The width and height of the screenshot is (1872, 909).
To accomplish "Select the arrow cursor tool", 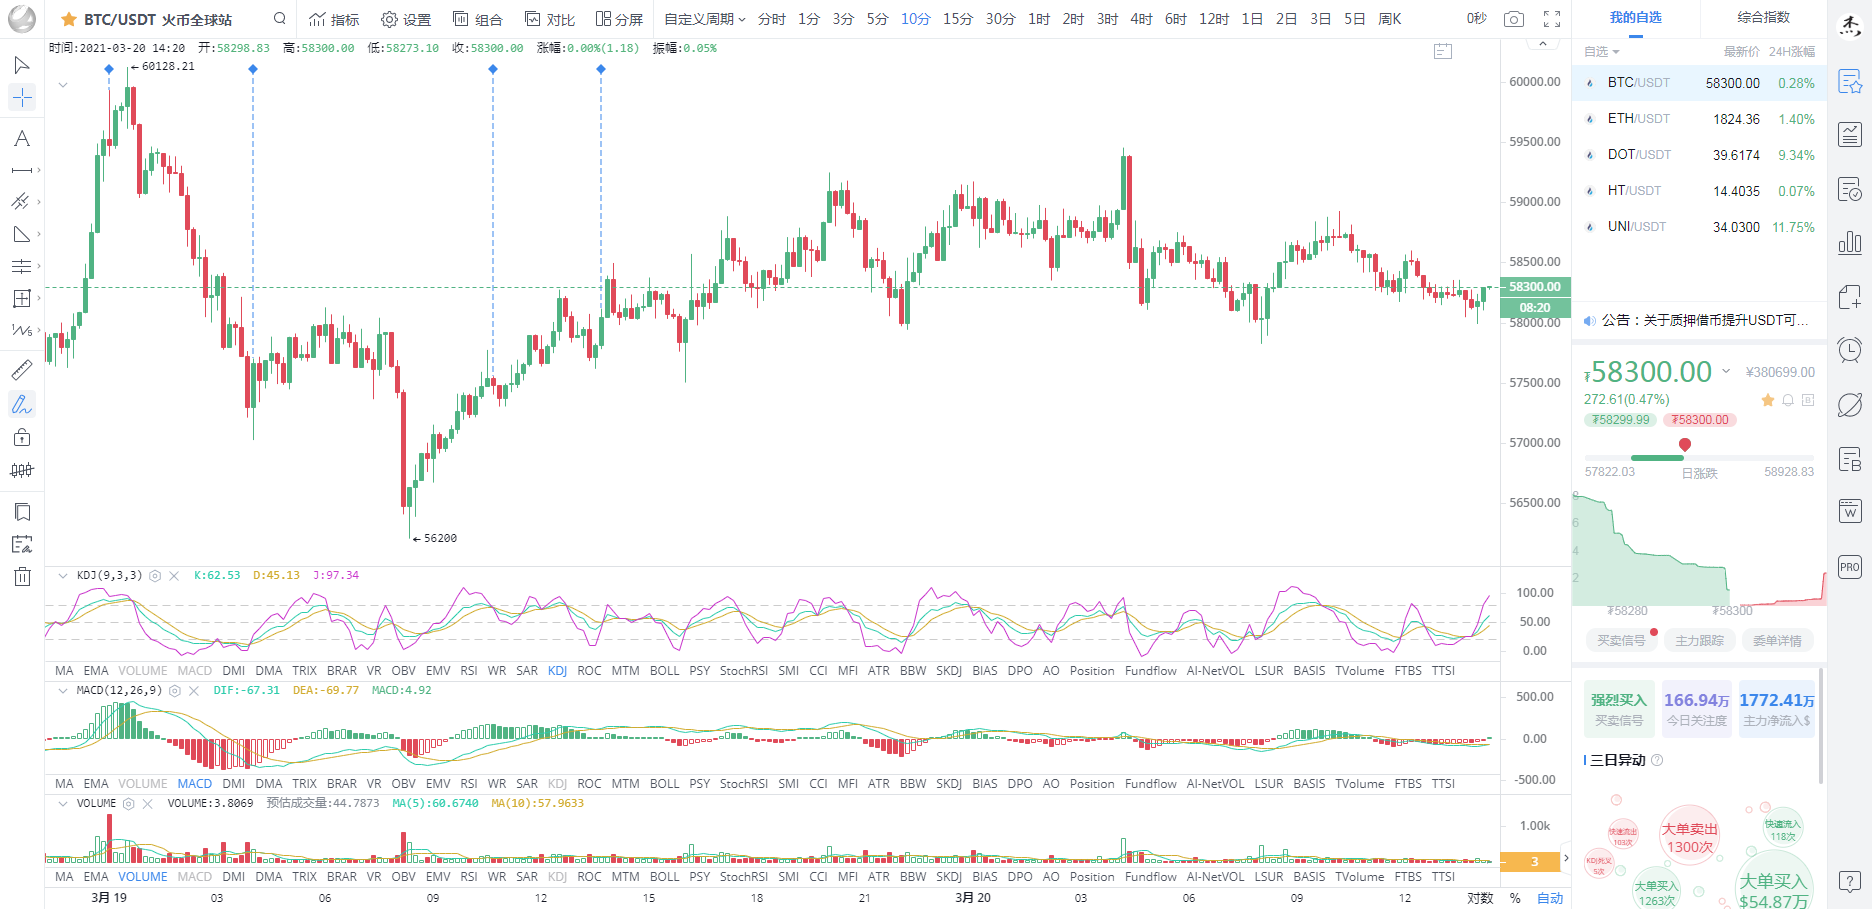I will point(21,65).
